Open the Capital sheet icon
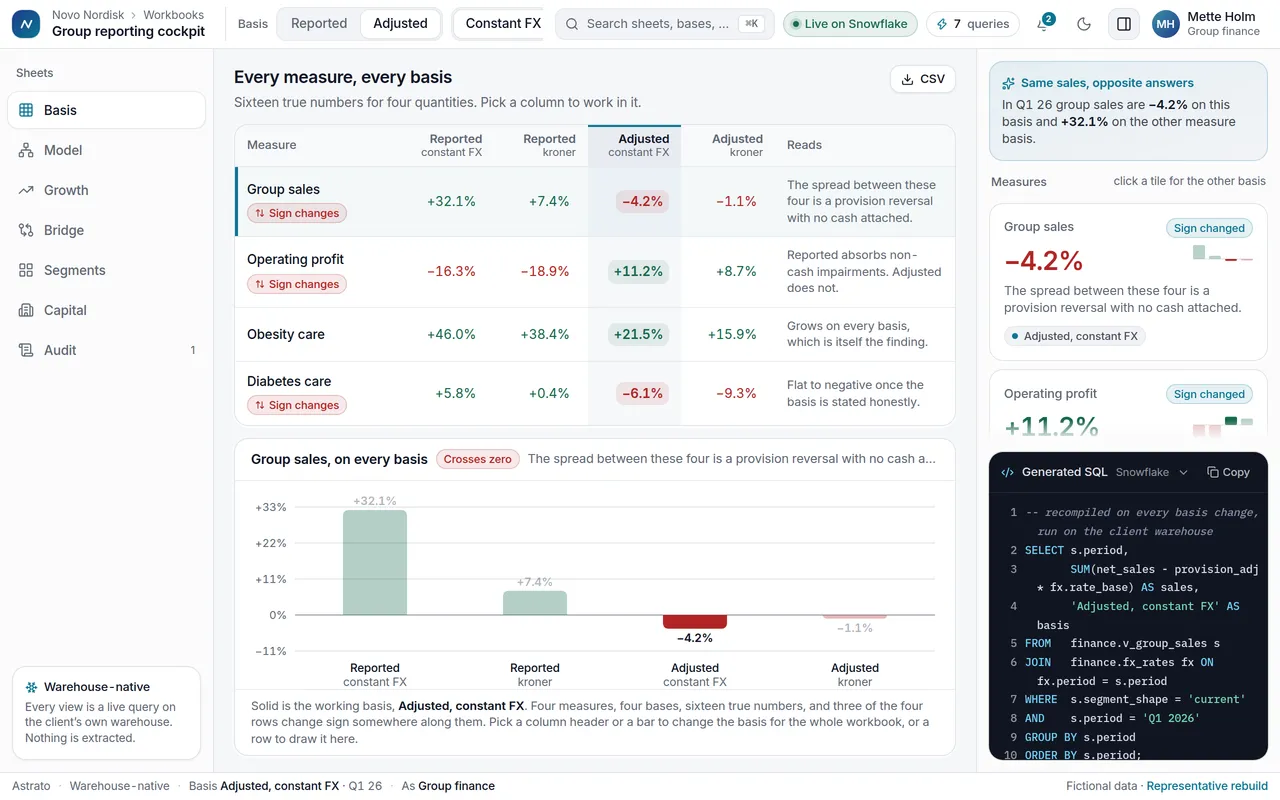 (26, 310)
